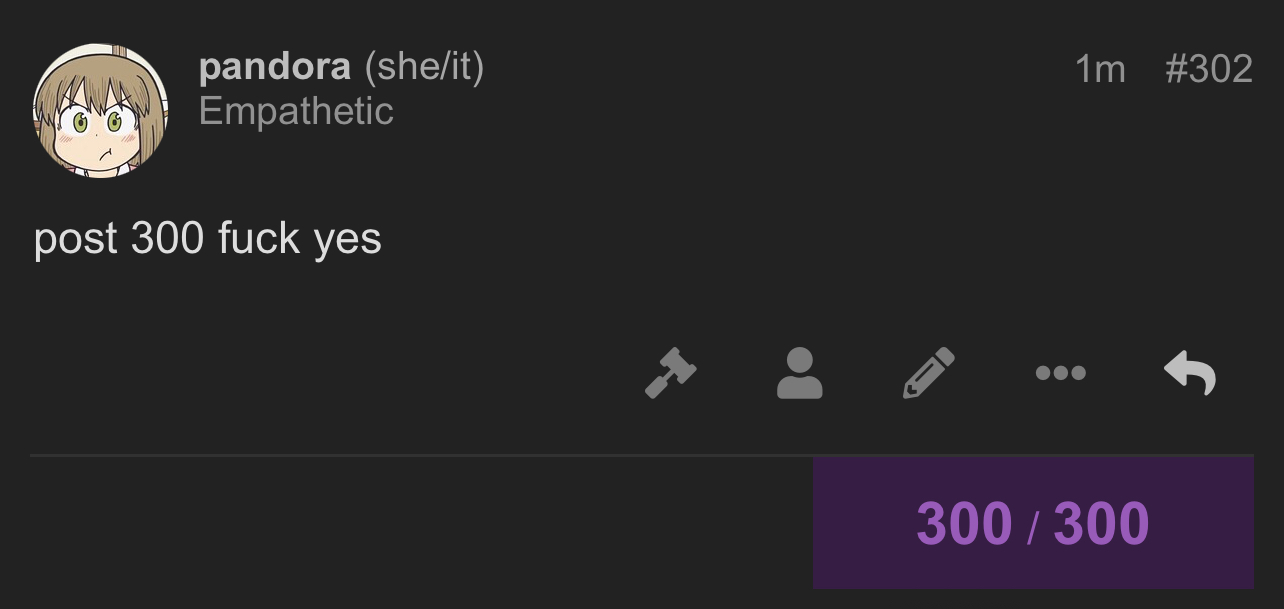Click the post text "post 300 fuck yes"
Screen dimensions: 1284x609
[208, 239]
